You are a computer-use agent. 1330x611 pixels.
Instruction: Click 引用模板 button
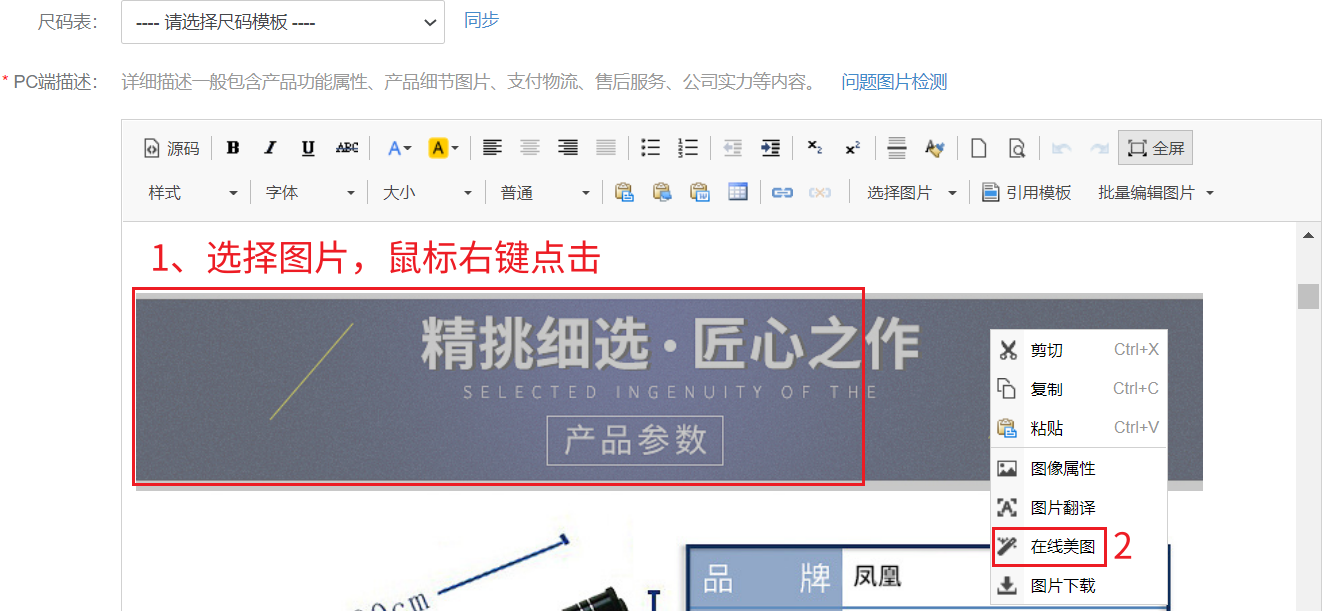1027,193
